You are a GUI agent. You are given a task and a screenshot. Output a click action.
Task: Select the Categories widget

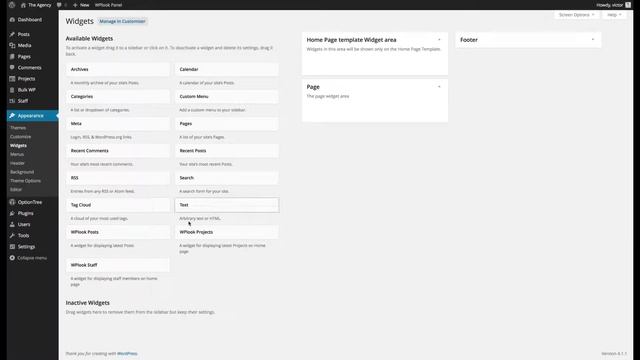tap(118, 96)
